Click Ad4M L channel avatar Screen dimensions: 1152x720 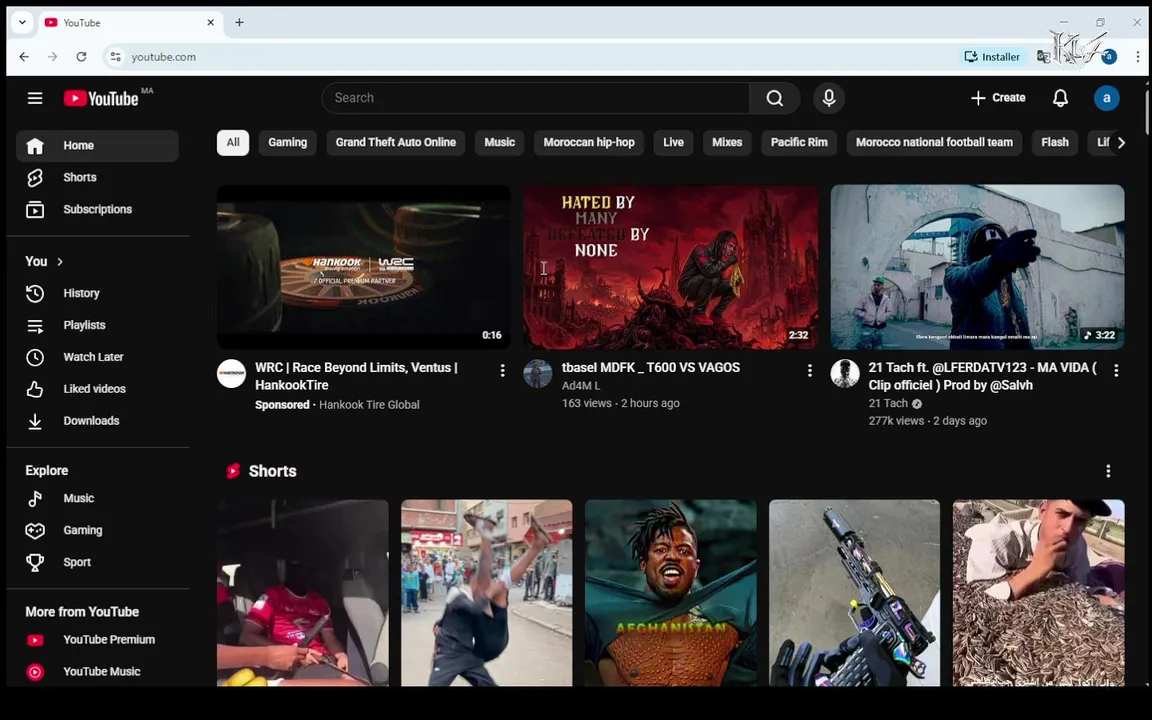[538, 373]
